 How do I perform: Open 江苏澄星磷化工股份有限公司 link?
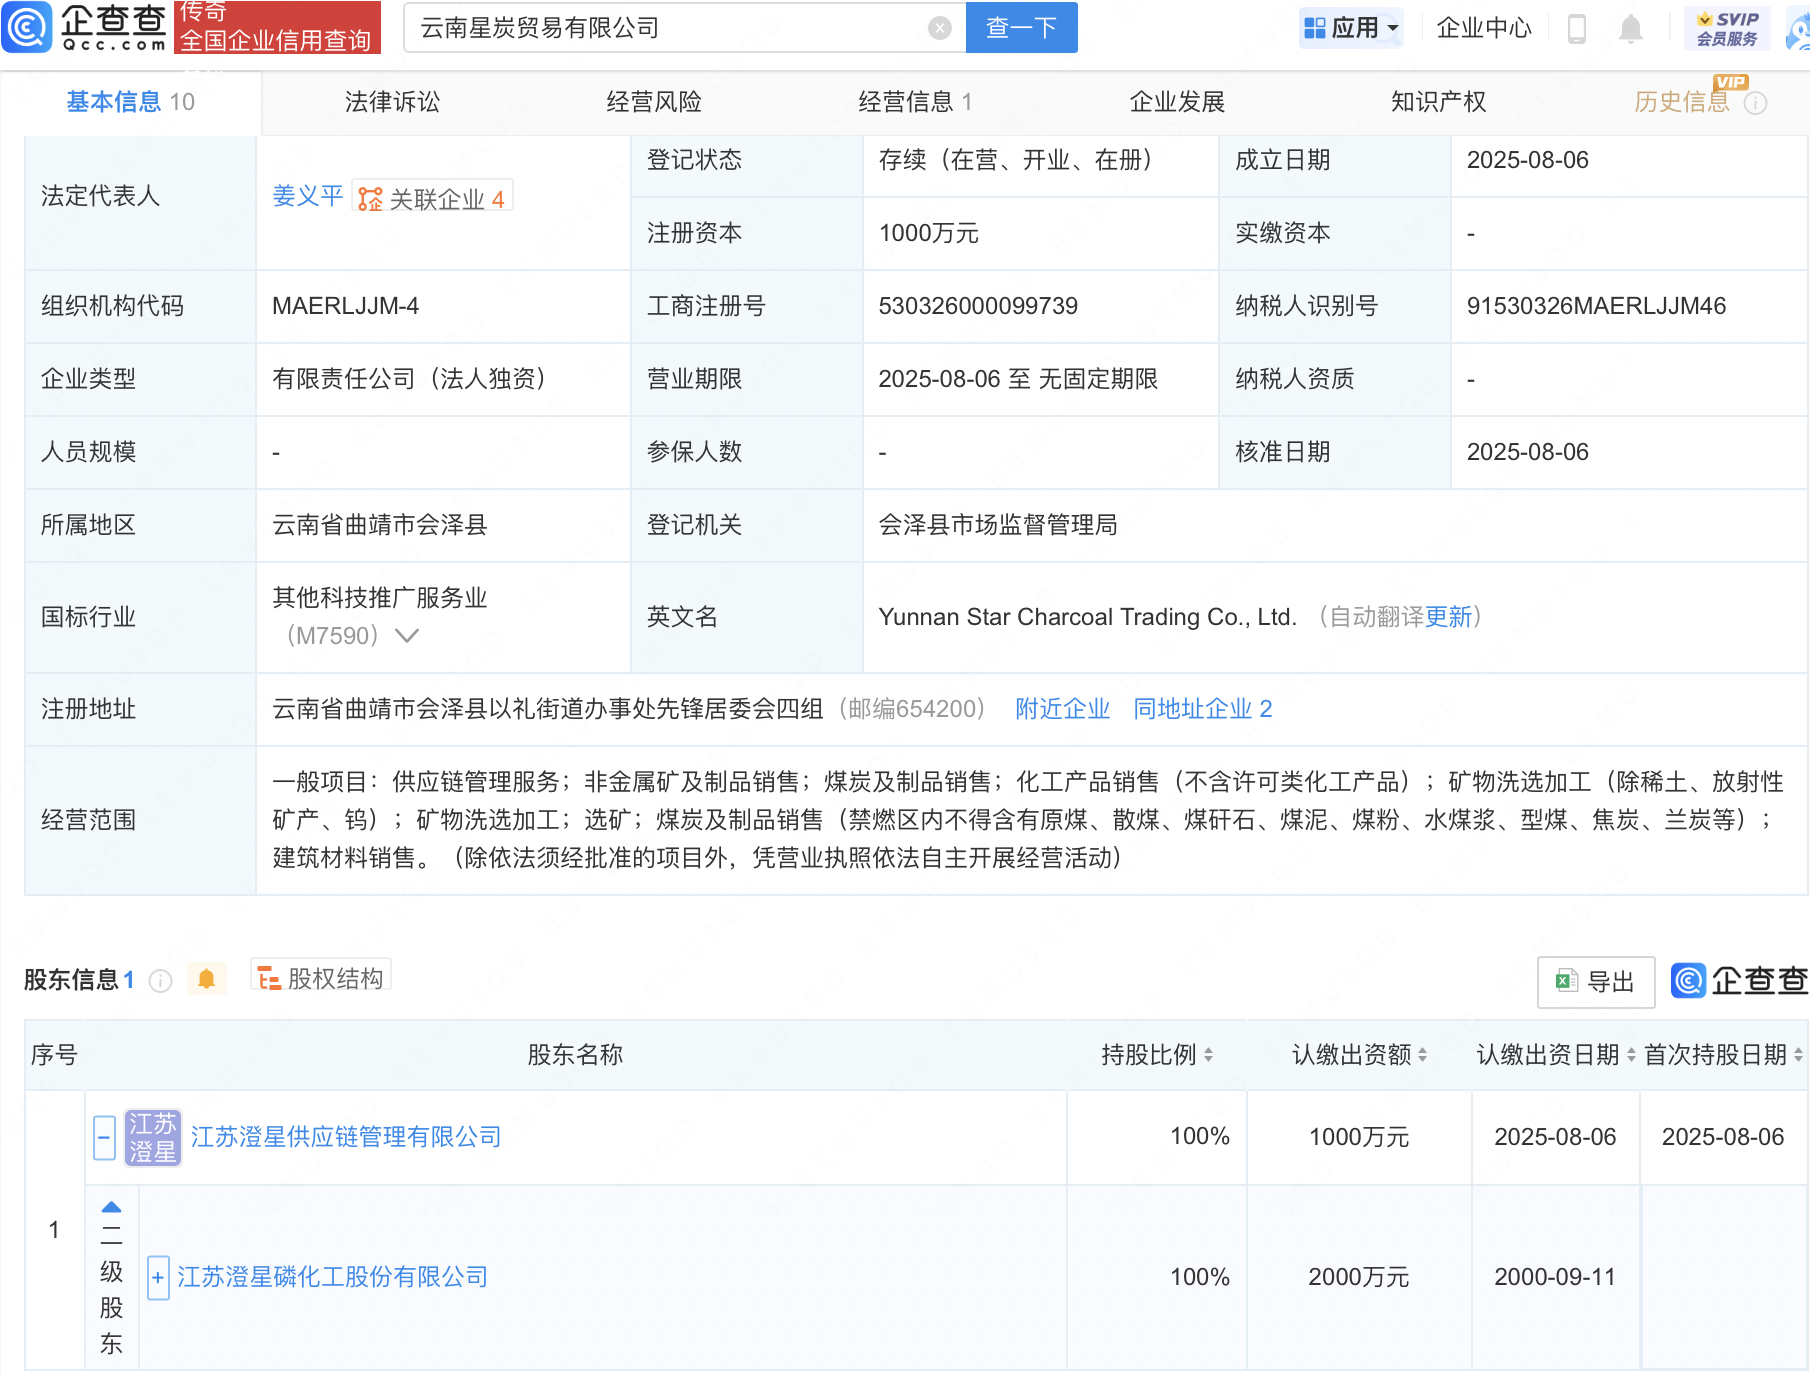pyautogui.click(x=333, y=1277)
